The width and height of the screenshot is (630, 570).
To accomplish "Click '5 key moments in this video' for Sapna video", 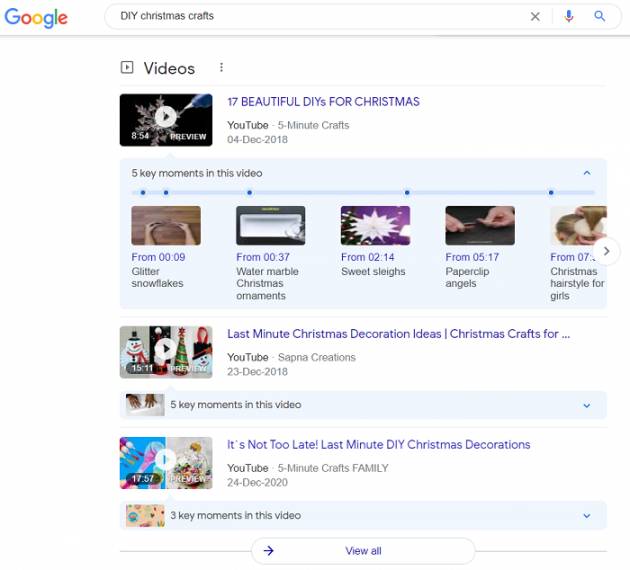I will tap(236, 405).
